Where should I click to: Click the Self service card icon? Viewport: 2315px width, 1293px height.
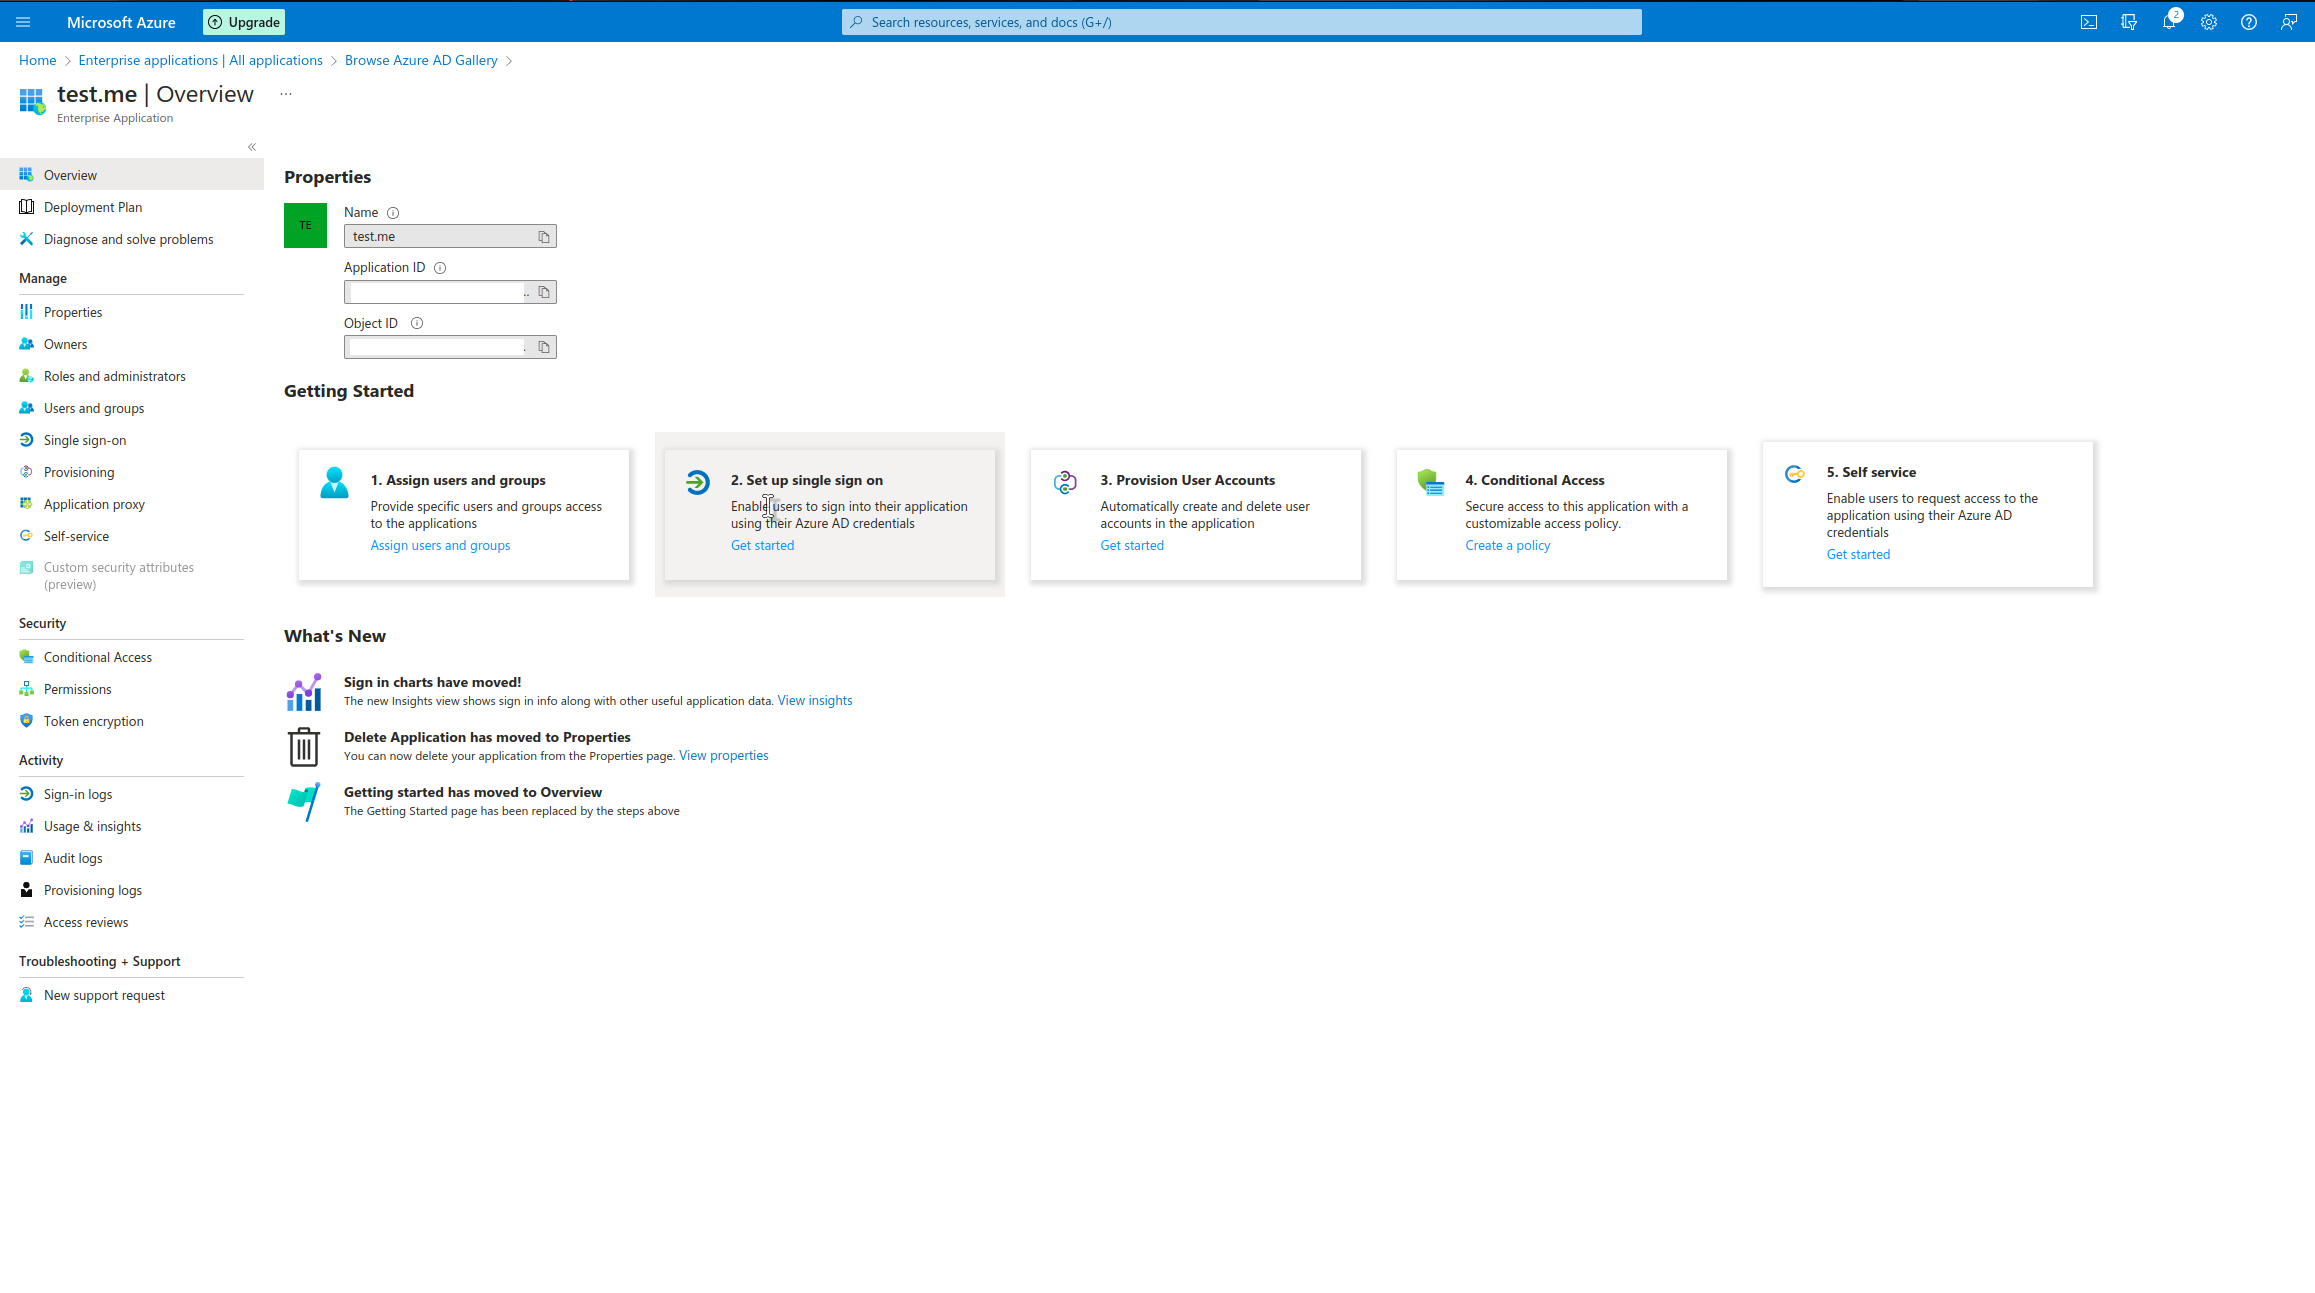1795,474
